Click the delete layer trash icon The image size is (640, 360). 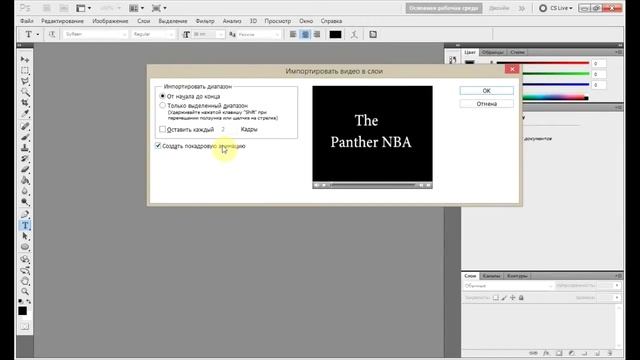[x=610, y=353]
